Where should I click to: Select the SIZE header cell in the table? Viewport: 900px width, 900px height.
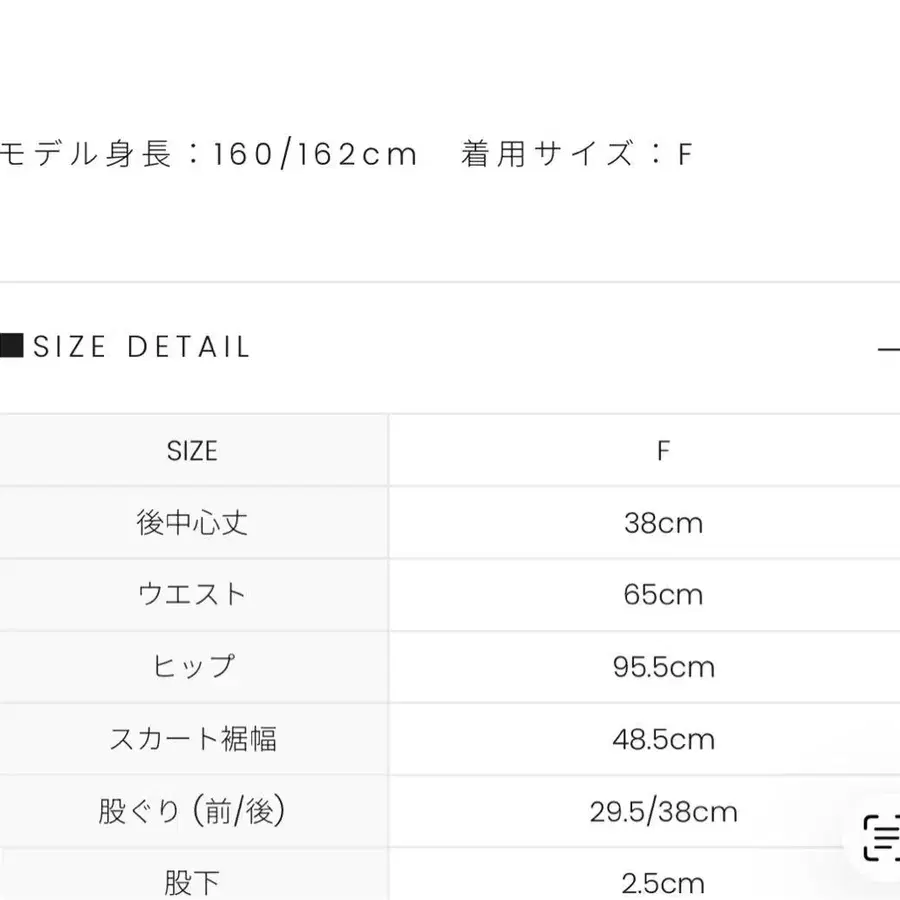[x=192, y=451]
